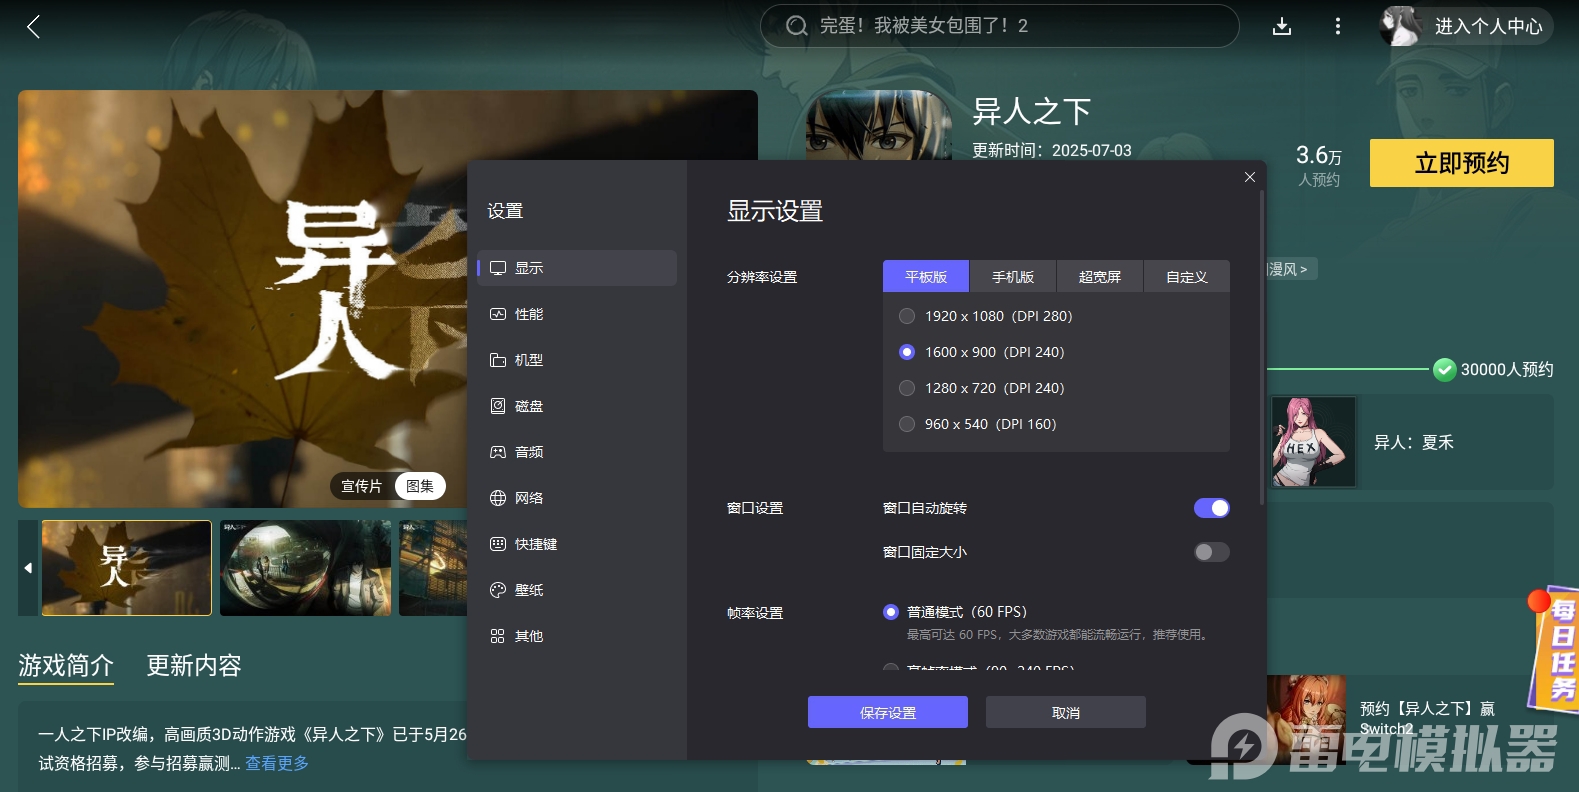Screen dimensions: 1579x792
Task: Open the 异人：夏禾 reward character image
Action: (x=1314, y=441)
